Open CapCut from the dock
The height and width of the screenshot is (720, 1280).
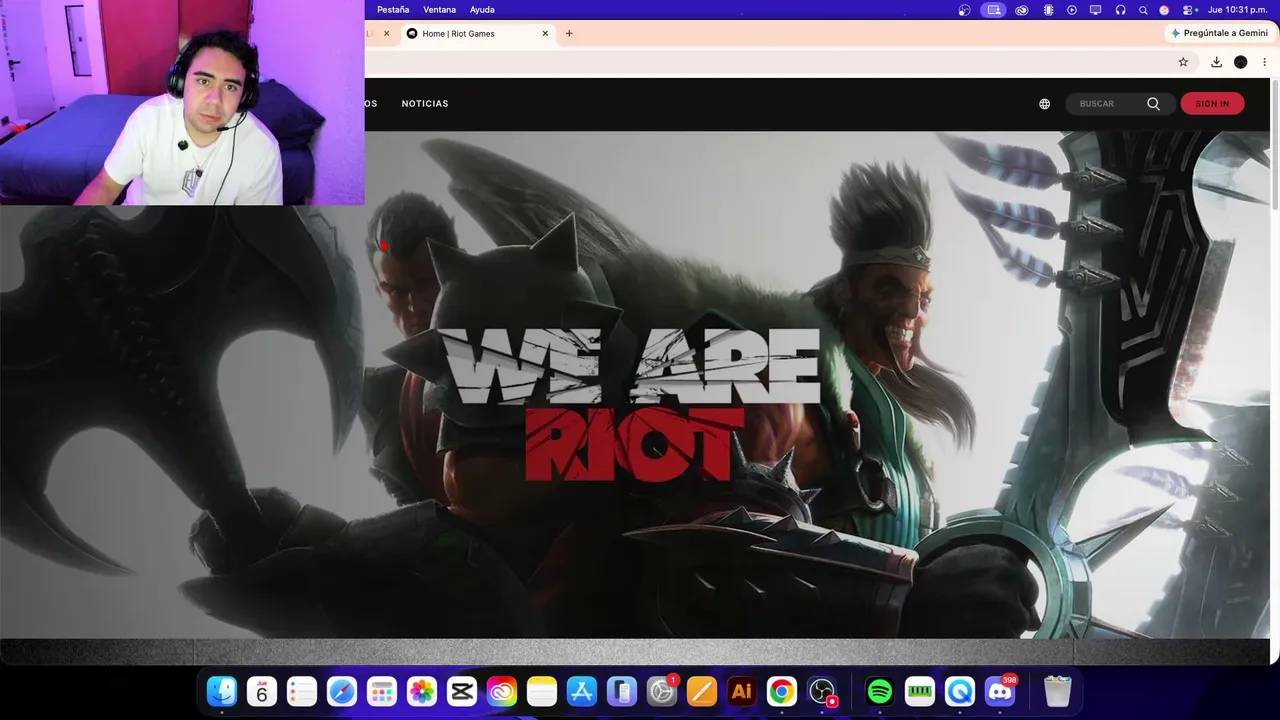point(462,691)
